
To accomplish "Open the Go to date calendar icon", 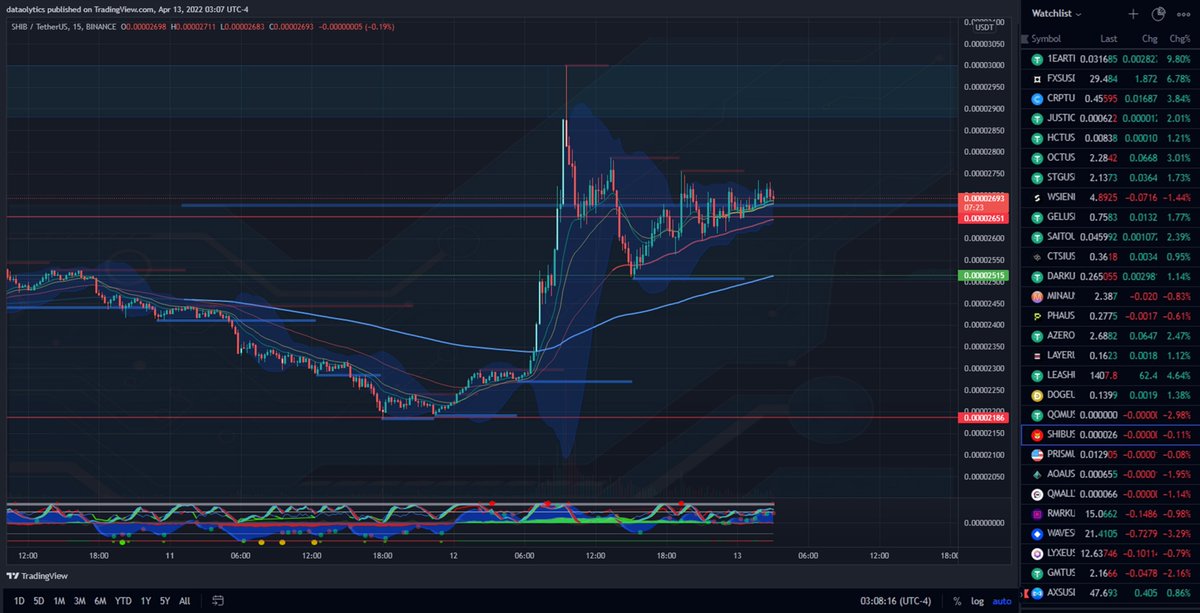I will [x=218, y=601].
